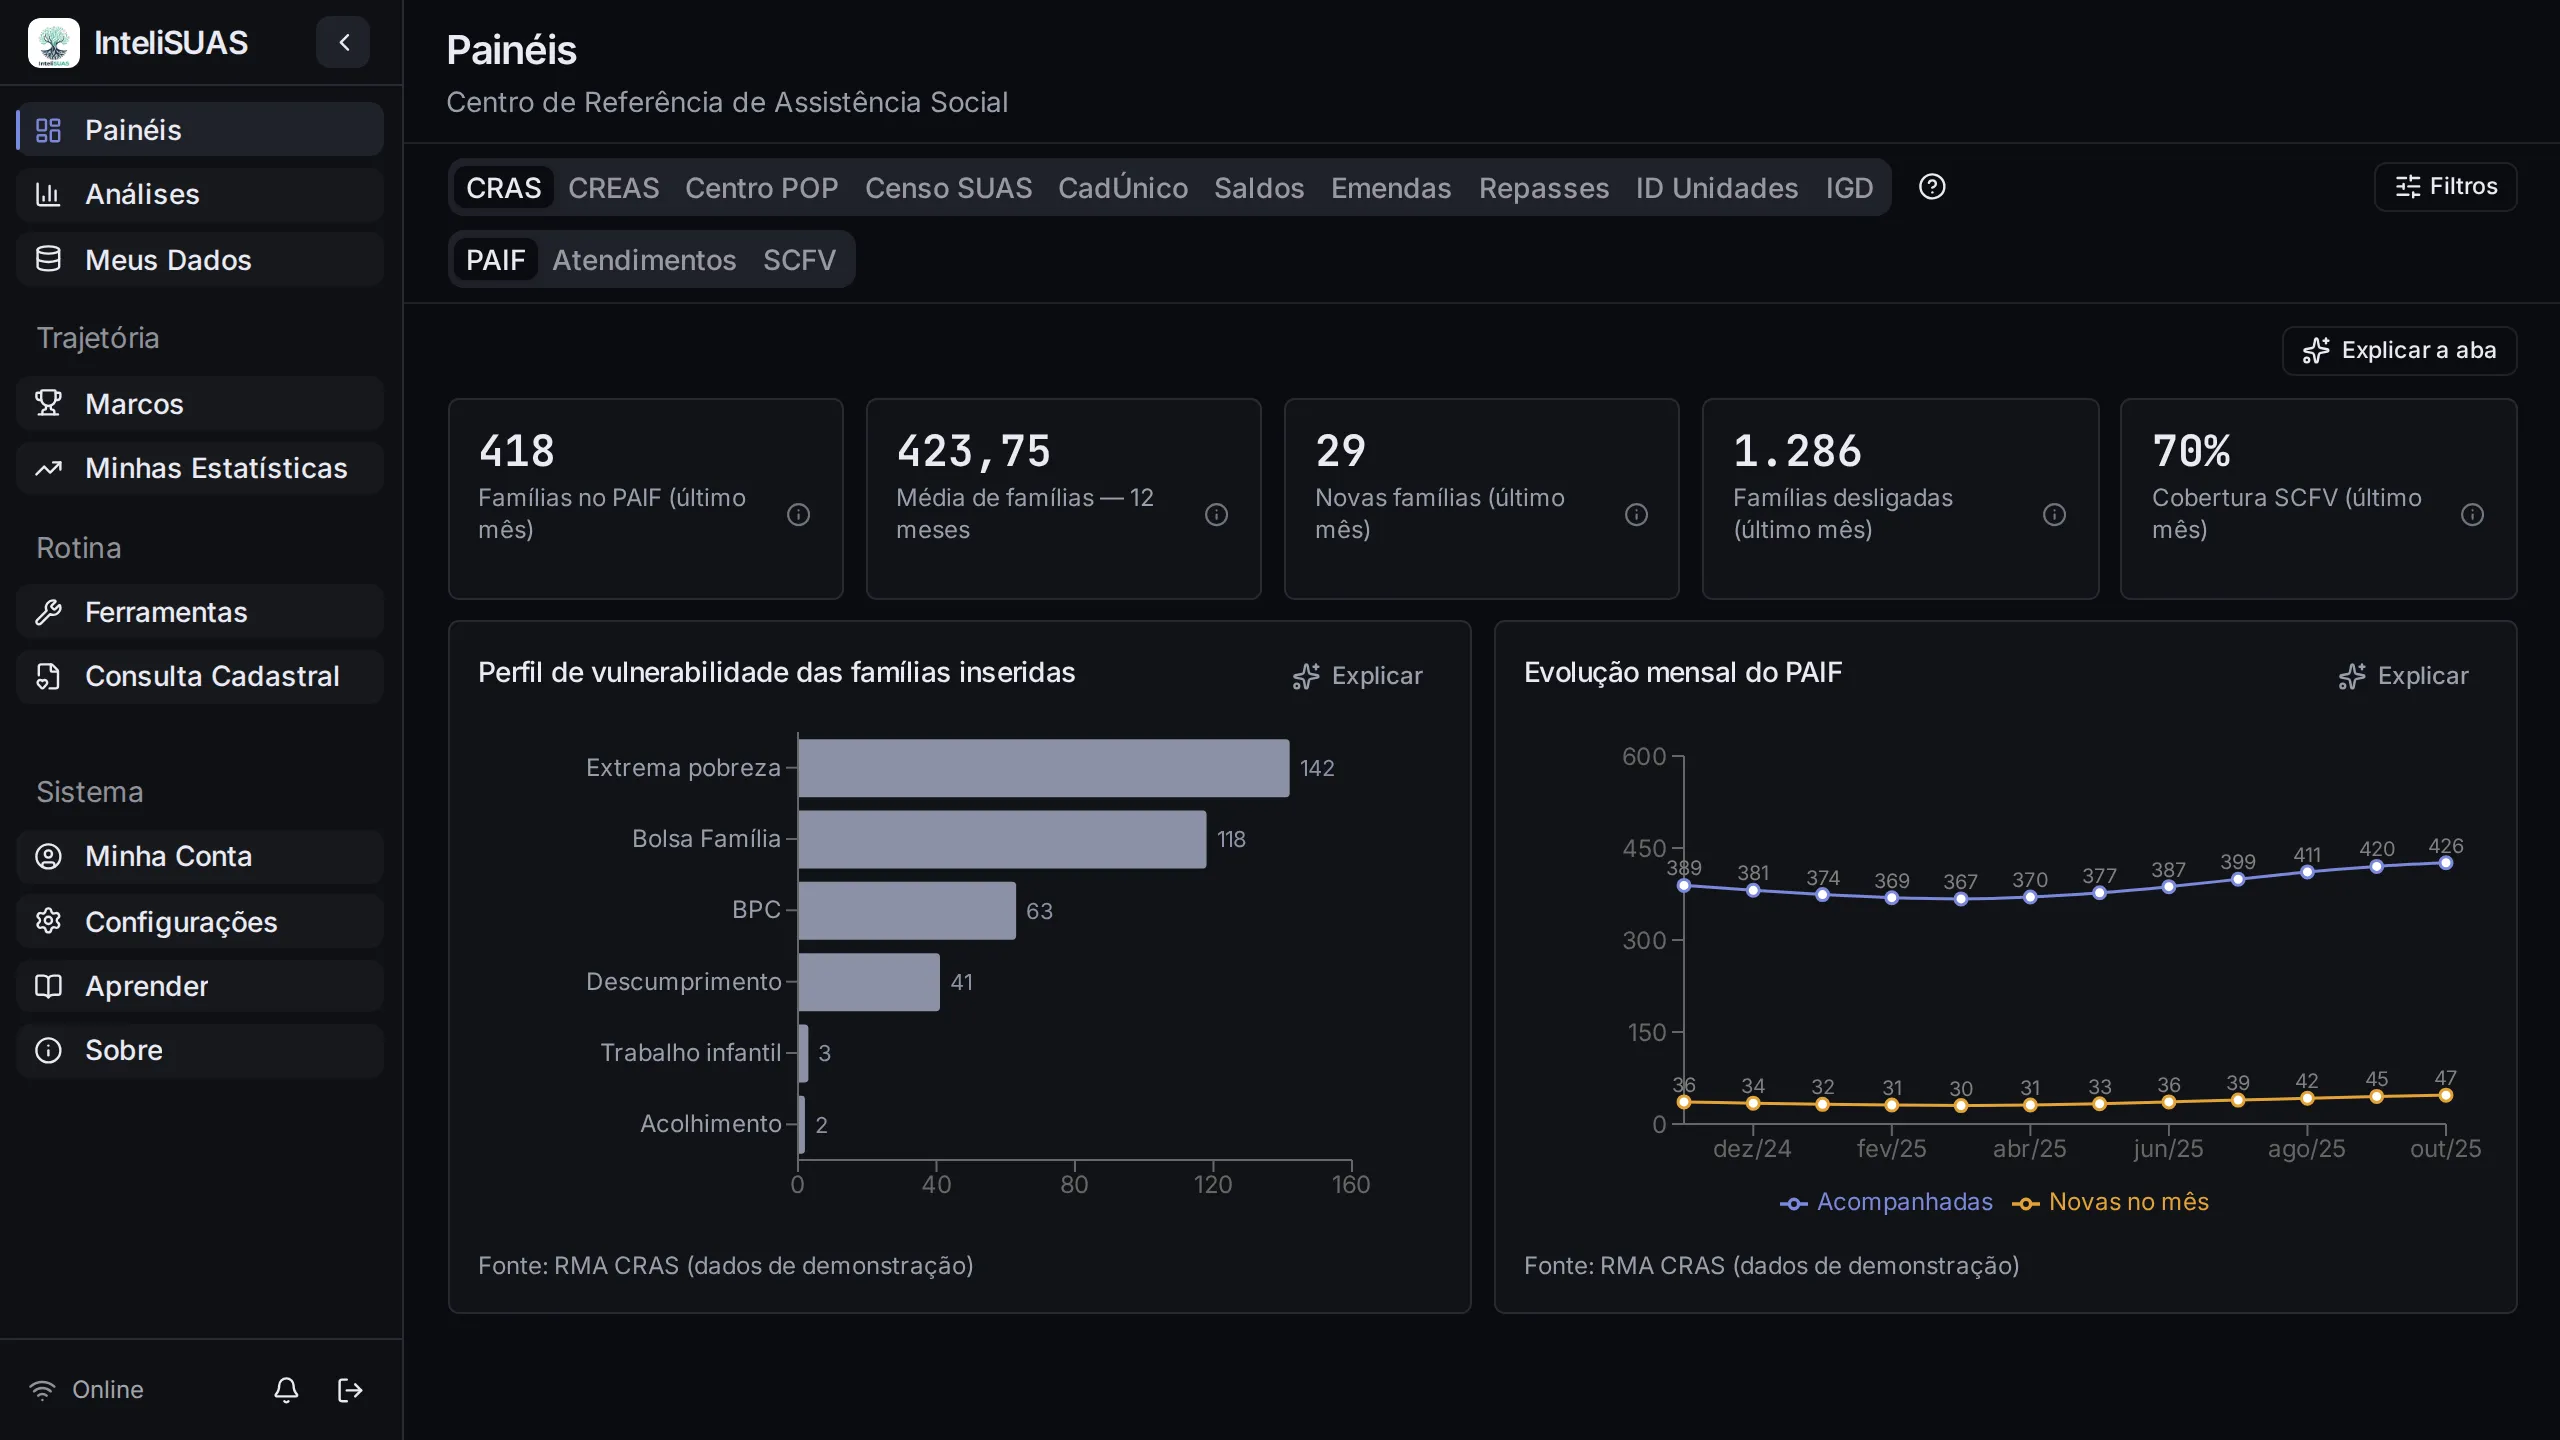Open Ferramentas in the sidebar

[200, 612]
